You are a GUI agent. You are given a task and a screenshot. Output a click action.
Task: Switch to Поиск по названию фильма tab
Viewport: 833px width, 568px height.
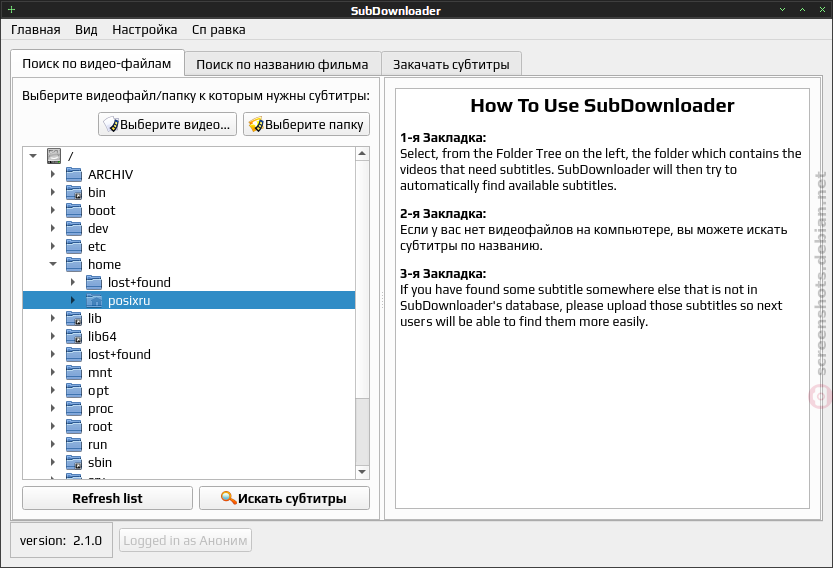(x=282, y=64)
